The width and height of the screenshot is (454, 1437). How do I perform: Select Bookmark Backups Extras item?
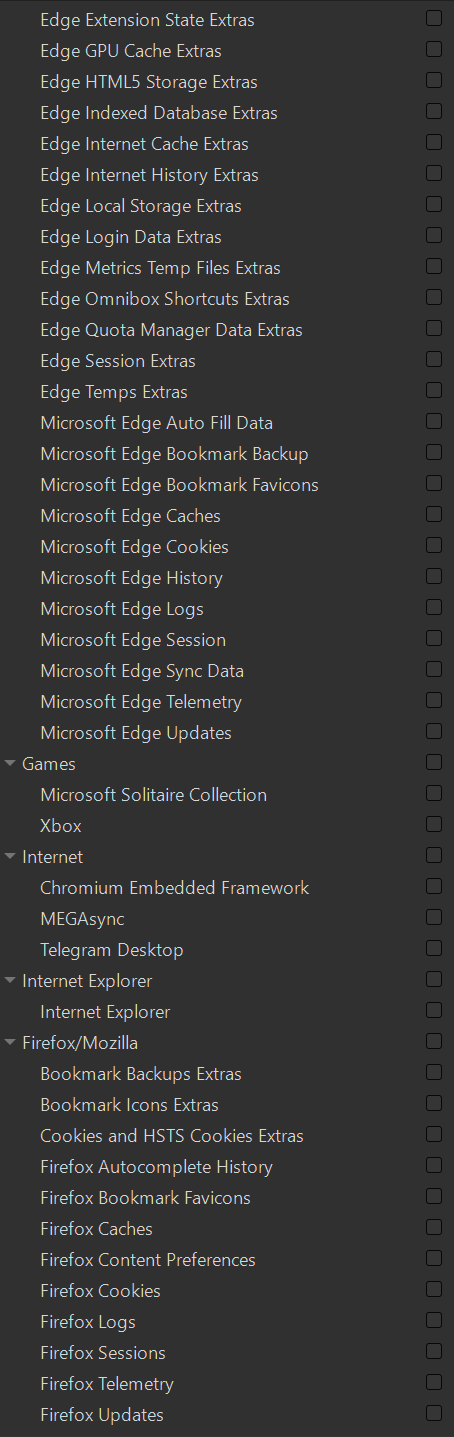(x=141, y=1074)
